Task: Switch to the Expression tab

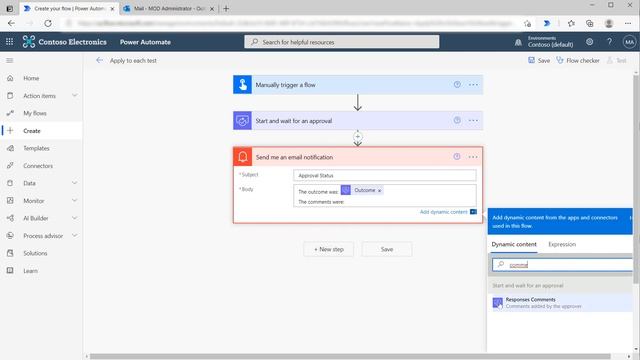Action: (x=562, y=244)
